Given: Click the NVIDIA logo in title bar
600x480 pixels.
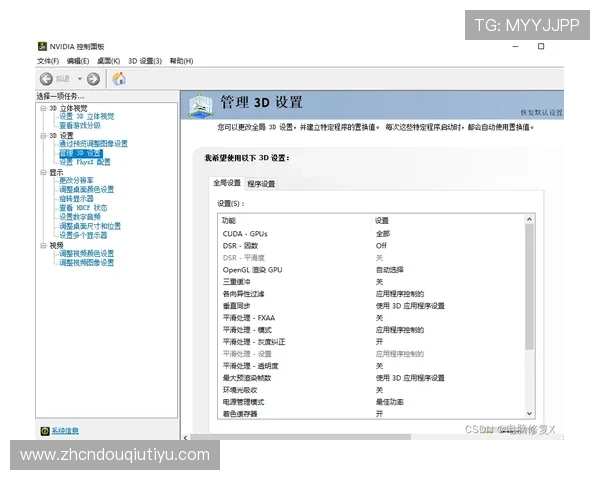Looking at the screenshot, I should tap(42, 46).
